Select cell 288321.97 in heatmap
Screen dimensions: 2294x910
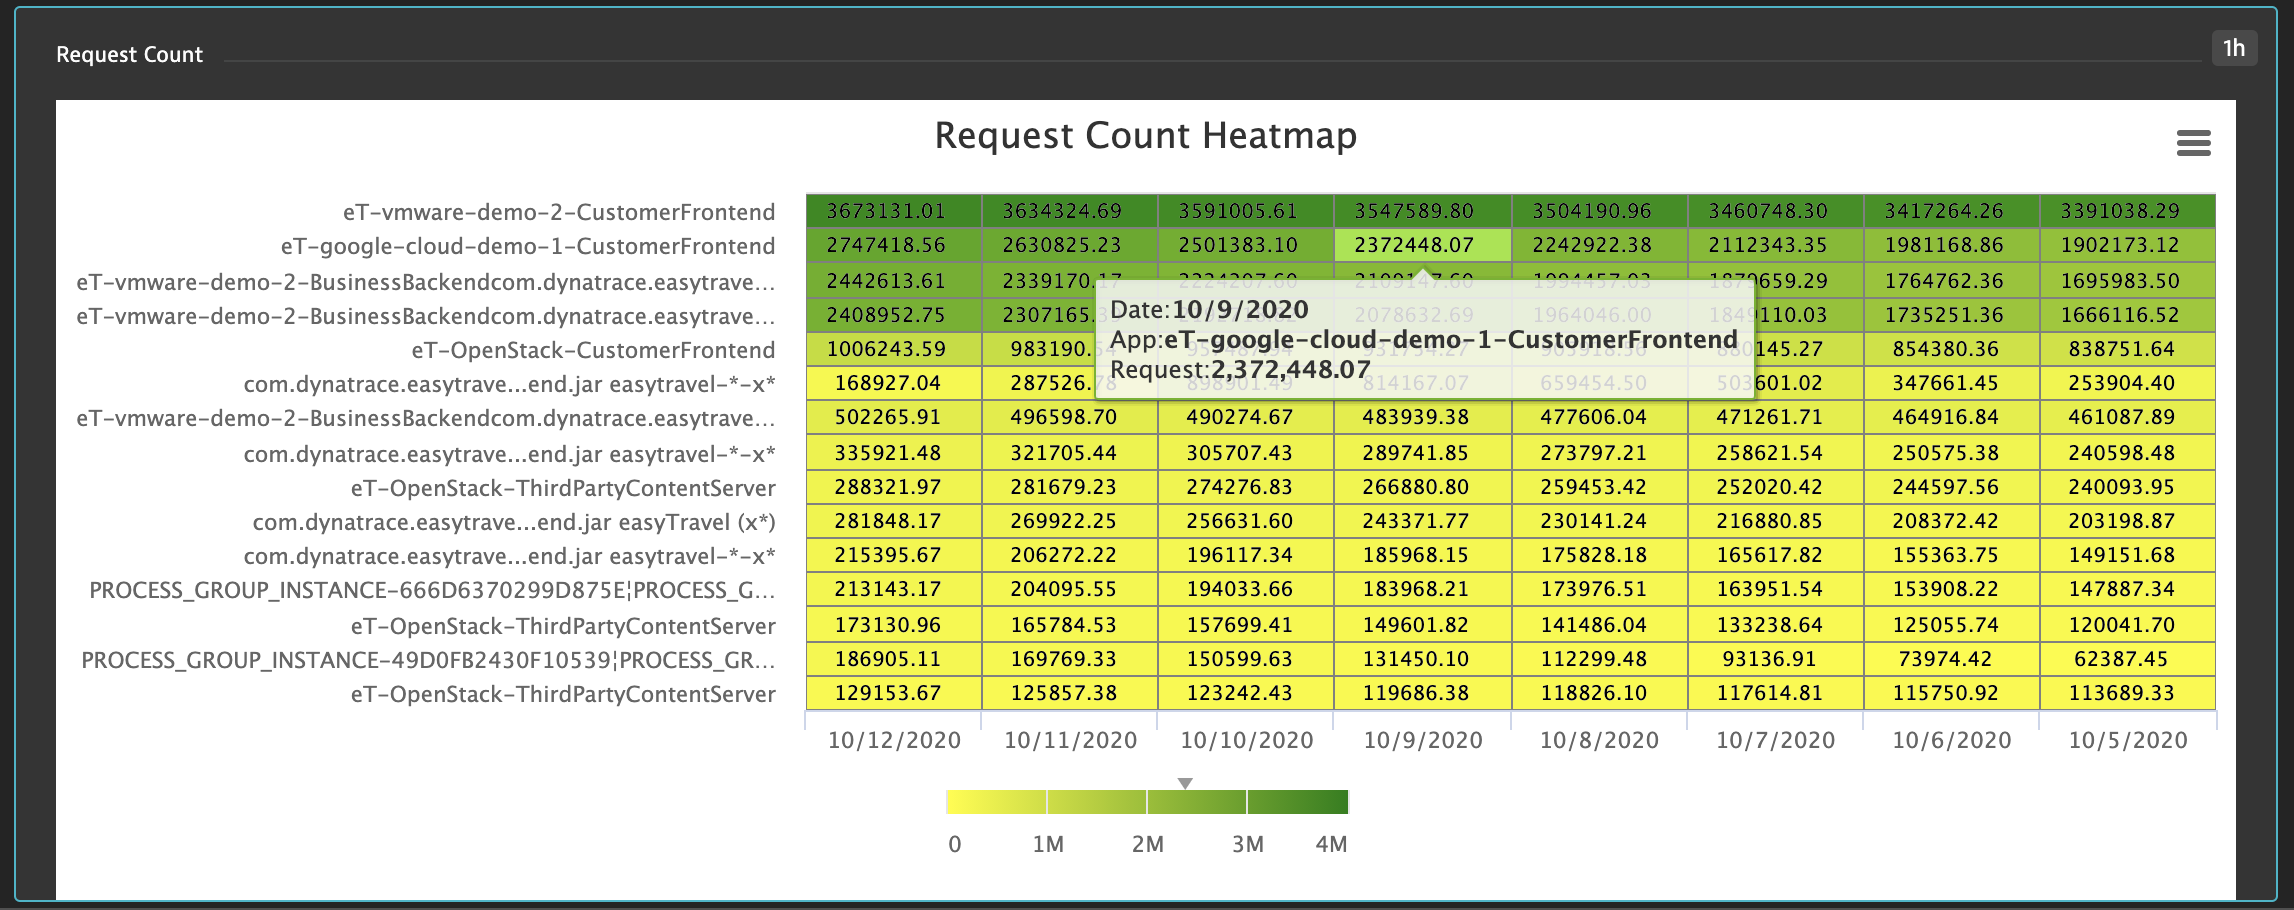tap(894, 487)
